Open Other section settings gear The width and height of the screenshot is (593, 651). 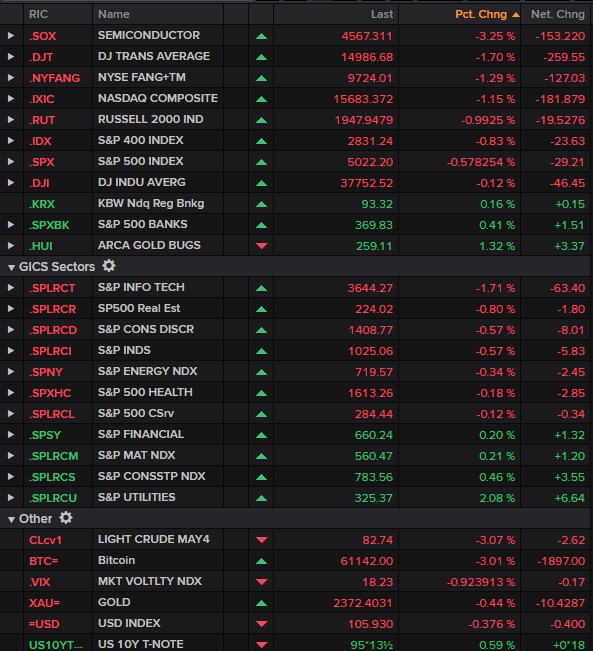(66, 518)
